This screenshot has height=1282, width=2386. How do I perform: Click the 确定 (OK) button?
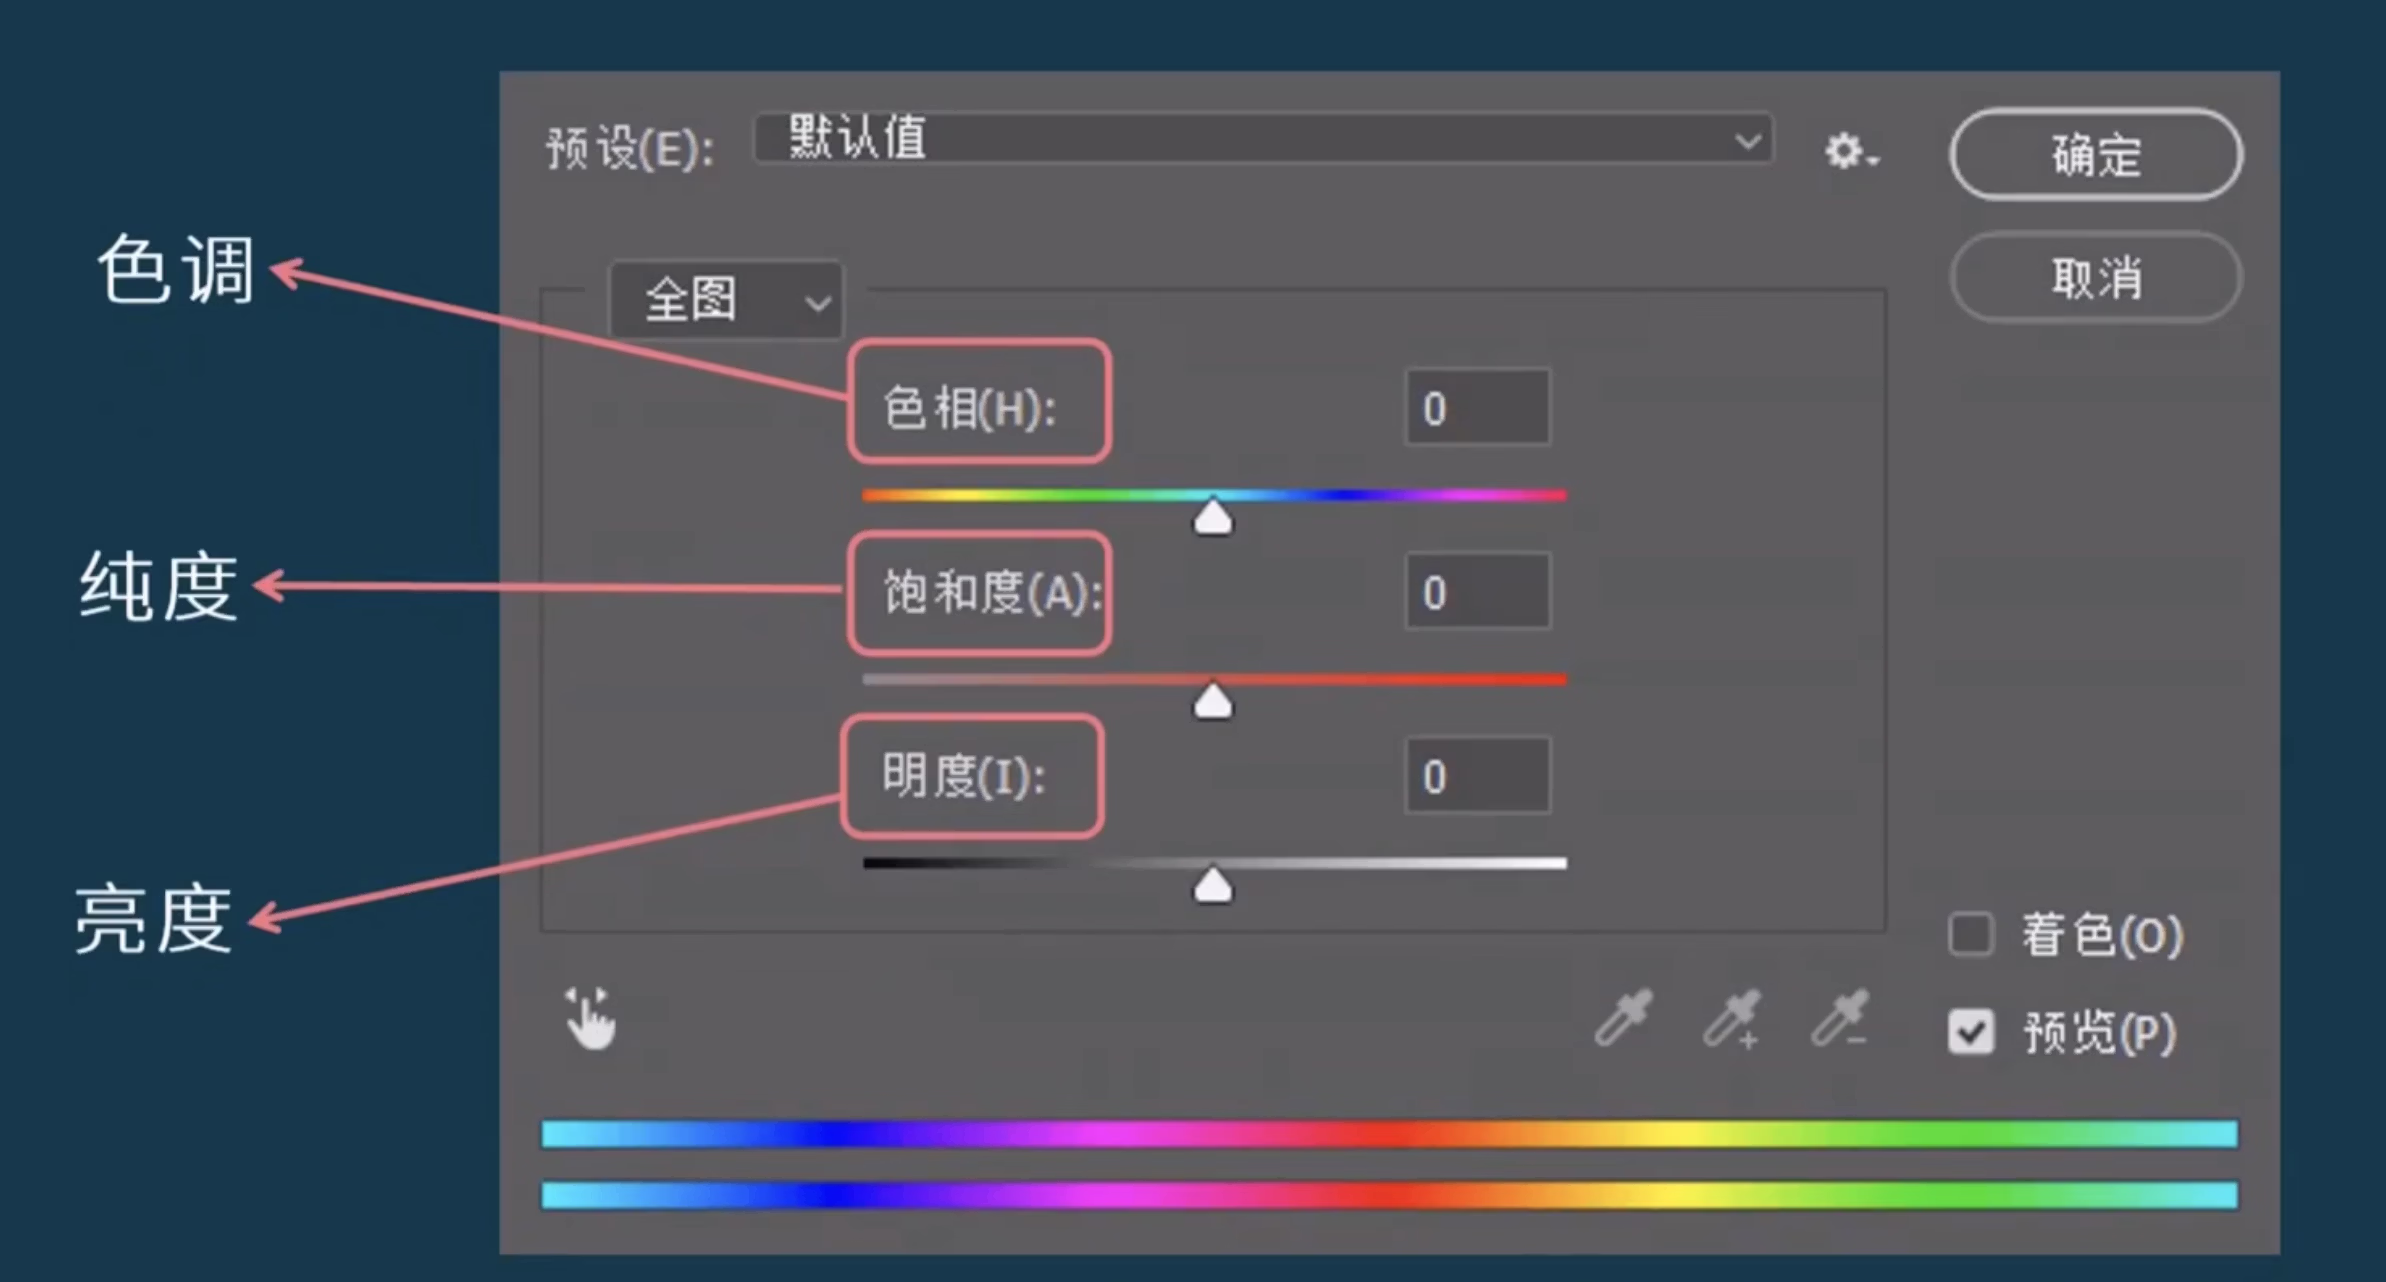(x=2095, y=155)
